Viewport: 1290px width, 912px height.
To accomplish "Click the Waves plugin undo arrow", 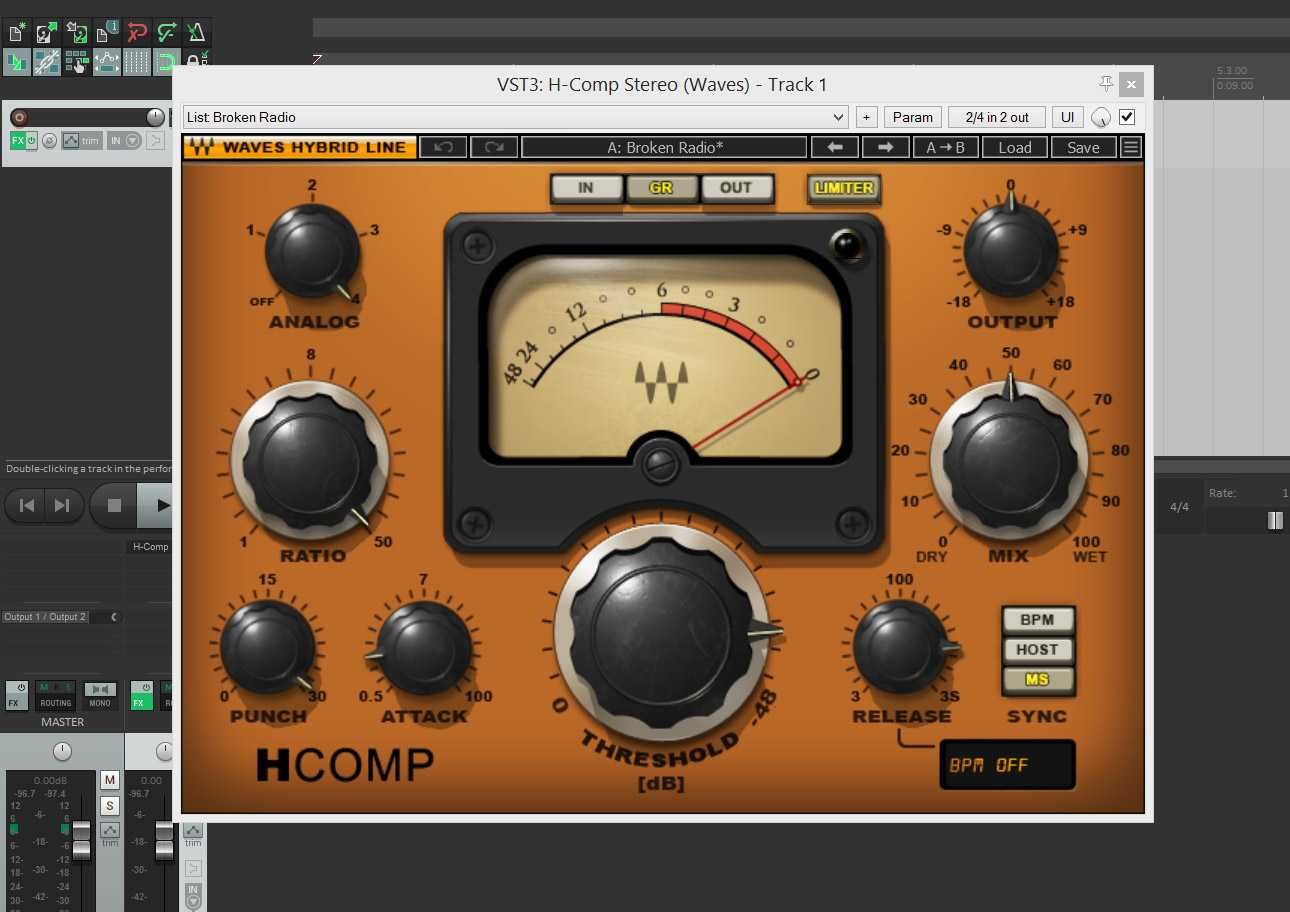I will 444,148.
